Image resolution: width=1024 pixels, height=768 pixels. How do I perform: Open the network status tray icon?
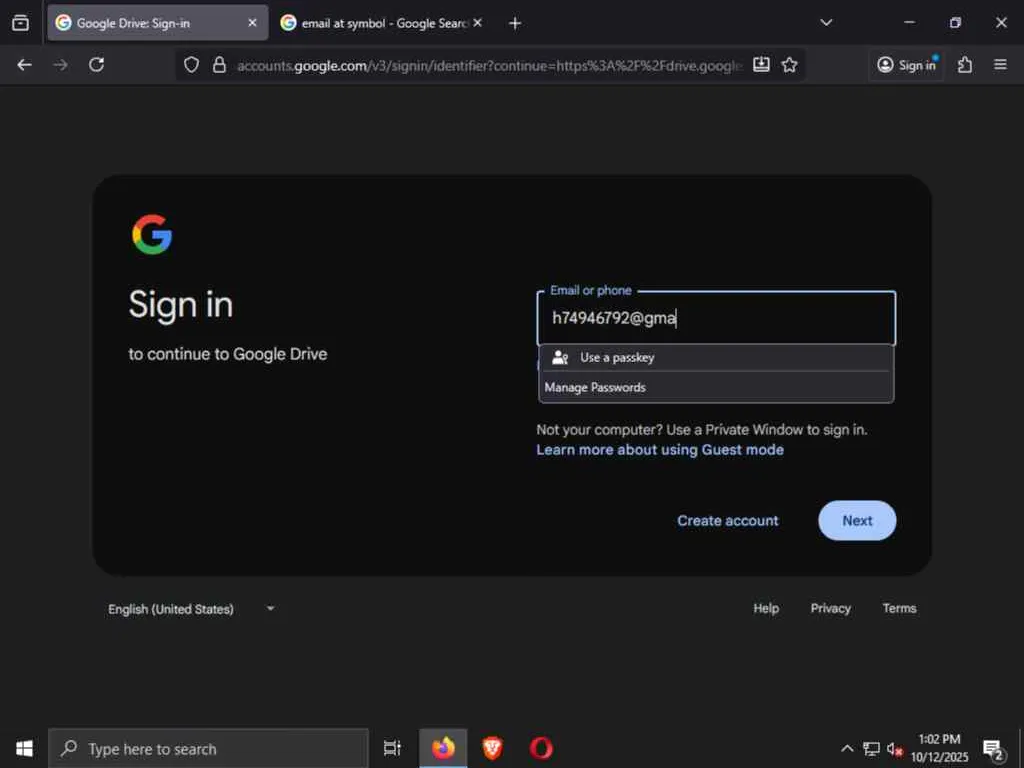click(871, 748)
